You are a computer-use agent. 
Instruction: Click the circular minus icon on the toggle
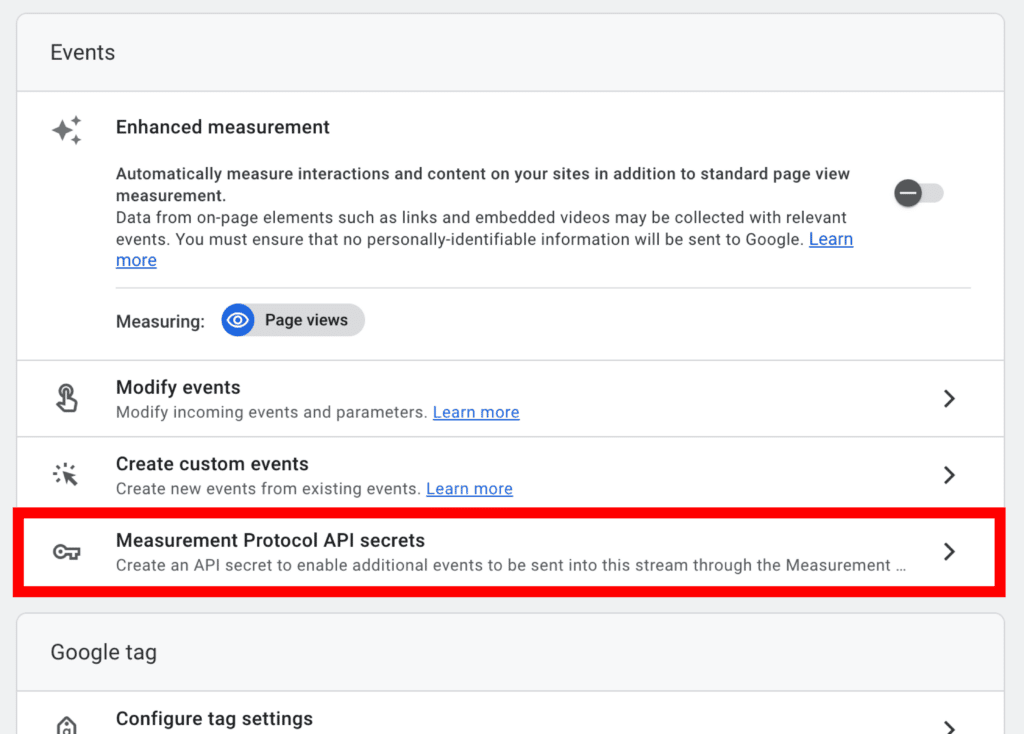tap(908, 192)
